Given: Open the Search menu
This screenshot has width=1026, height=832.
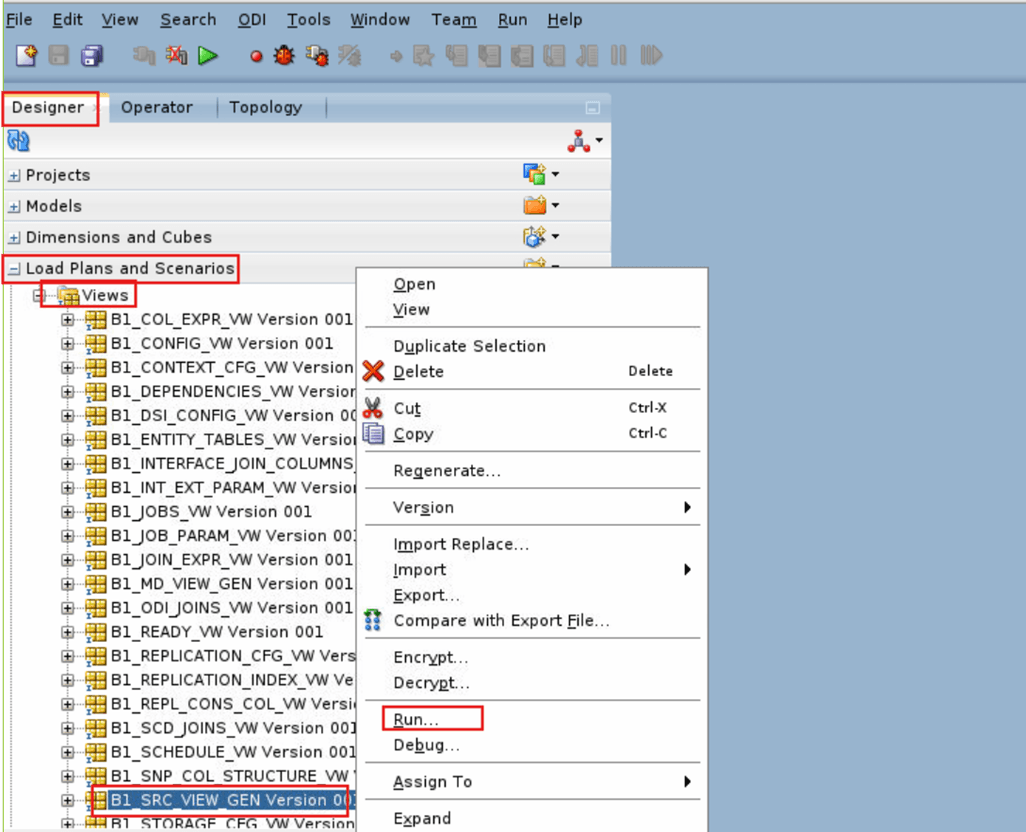Looking at the screenshot, I should tap(188, 20).
